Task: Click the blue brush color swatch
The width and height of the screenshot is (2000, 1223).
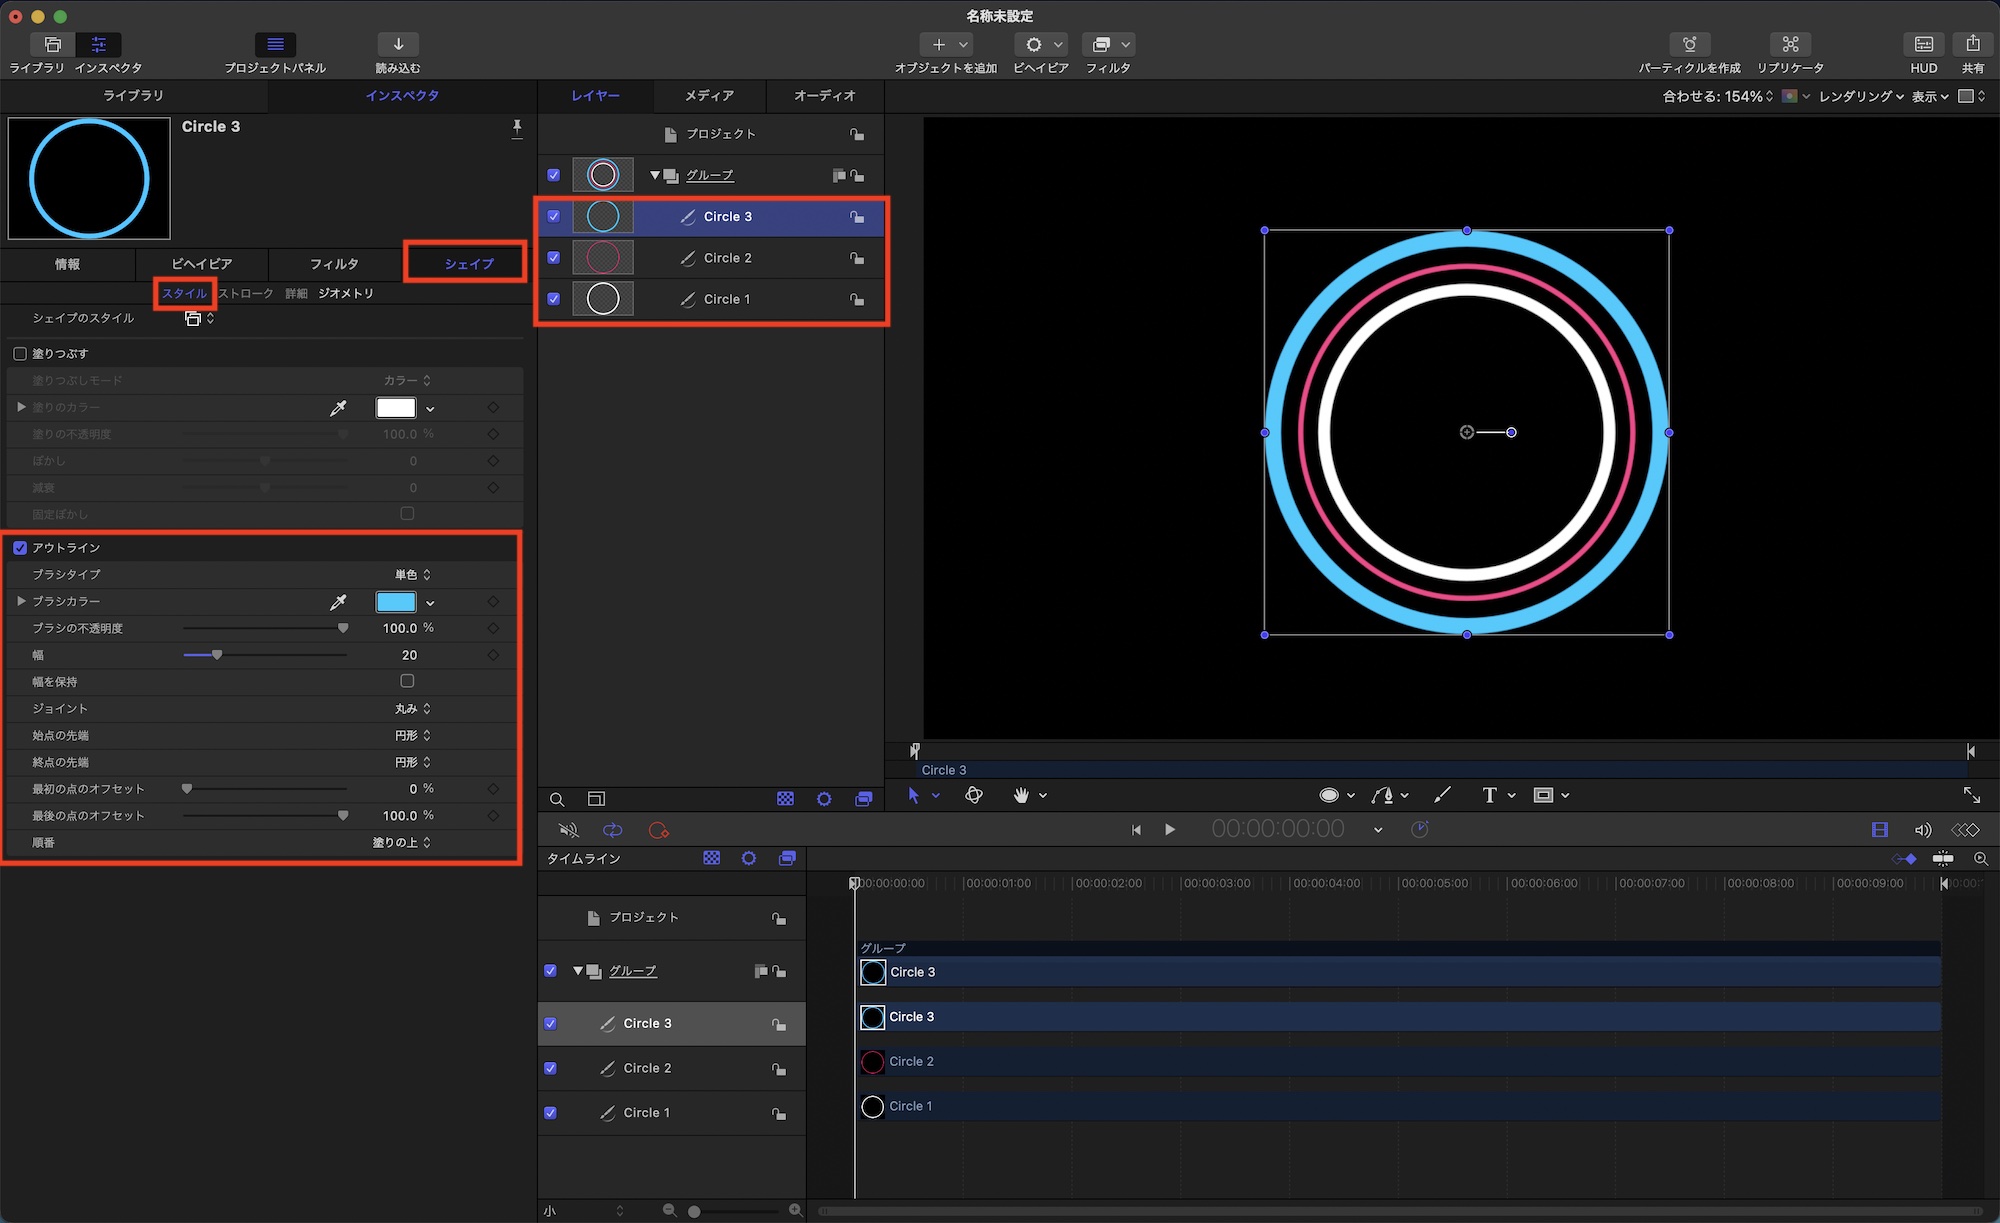Action: [x=396, y=602]
